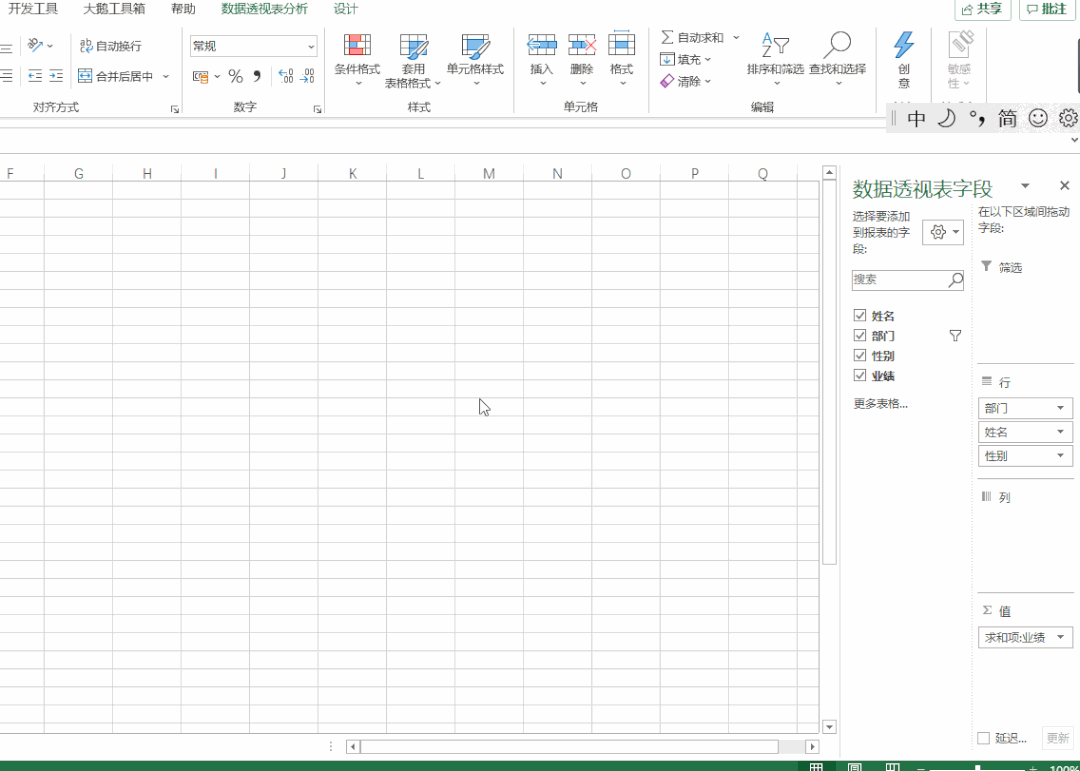Switch to the 设计 ribbon tab
1080x771 pixels.
tap(346, 9)
